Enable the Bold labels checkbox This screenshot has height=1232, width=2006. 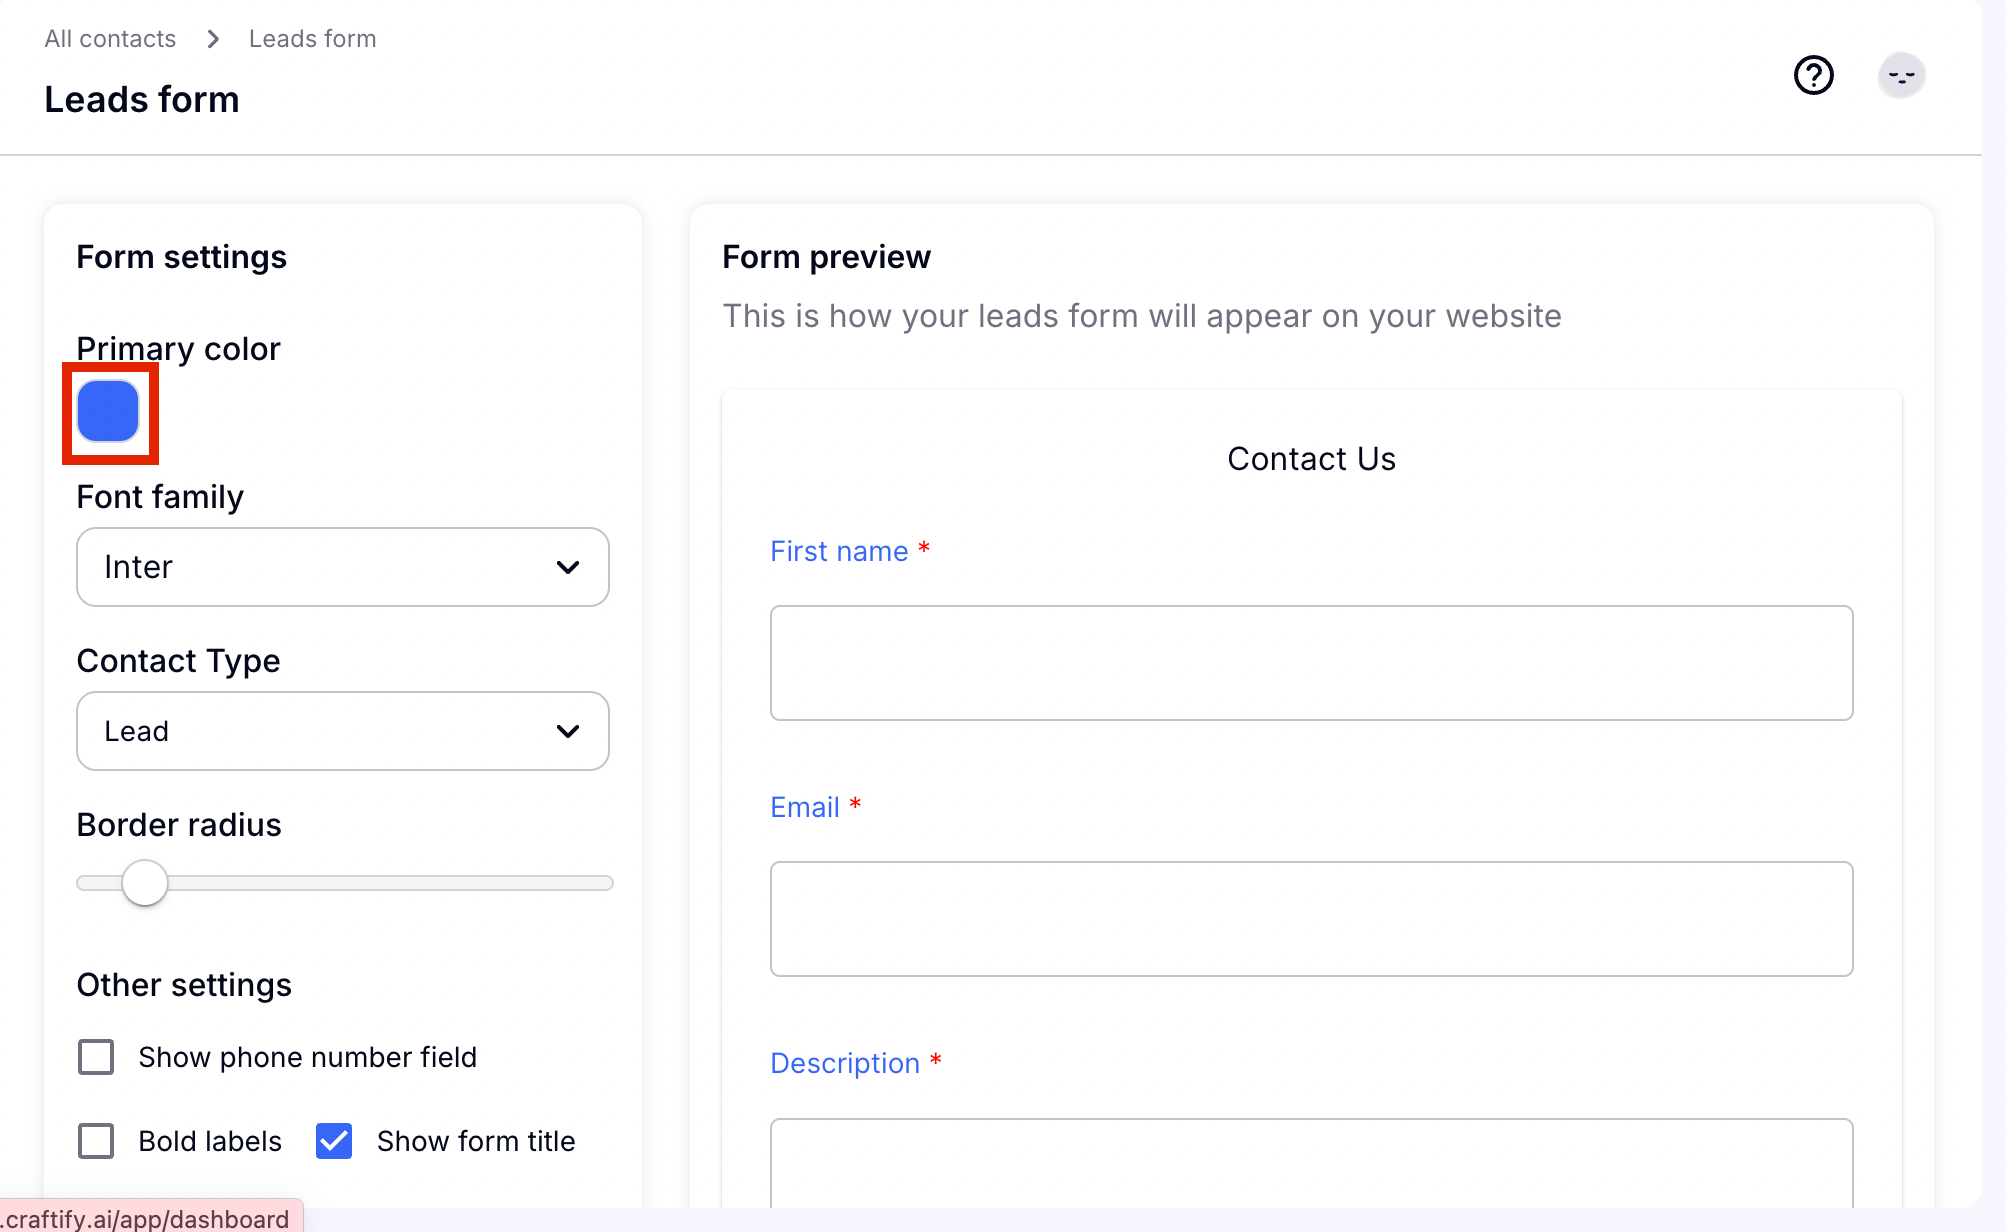(96, 1141)
